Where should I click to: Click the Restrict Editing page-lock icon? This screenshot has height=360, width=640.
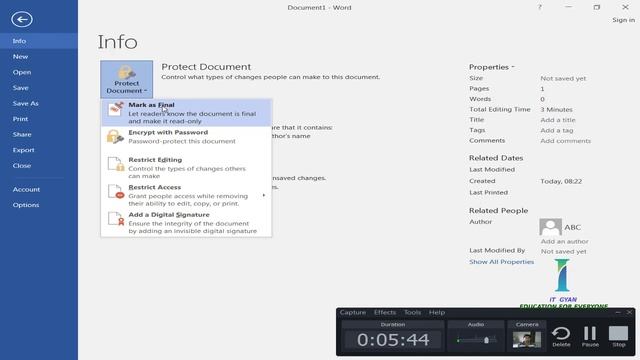116,164
